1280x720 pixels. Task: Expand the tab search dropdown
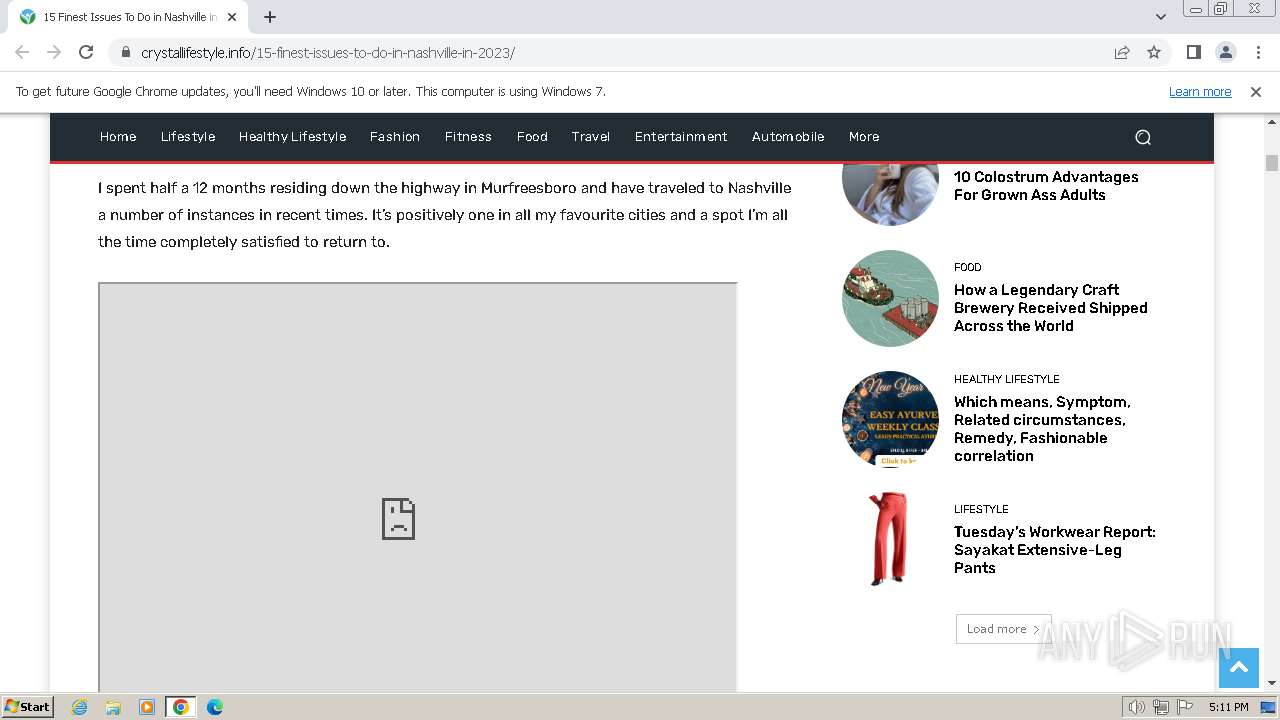coord(1160,17)
